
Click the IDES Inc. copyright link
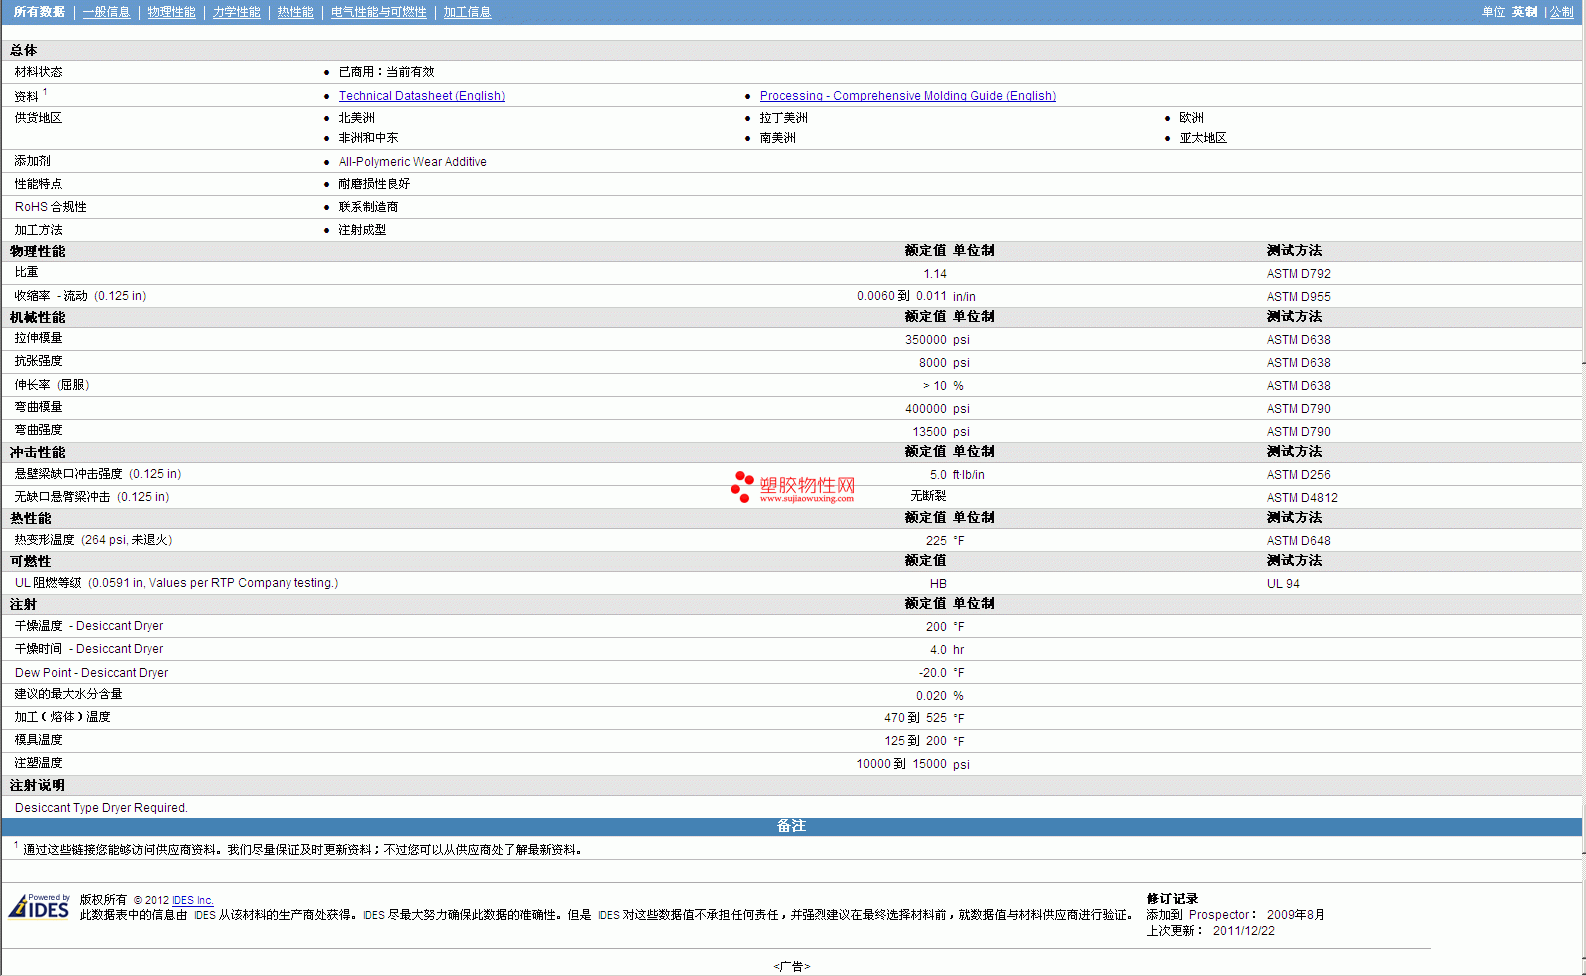click(x=192, y=900)
